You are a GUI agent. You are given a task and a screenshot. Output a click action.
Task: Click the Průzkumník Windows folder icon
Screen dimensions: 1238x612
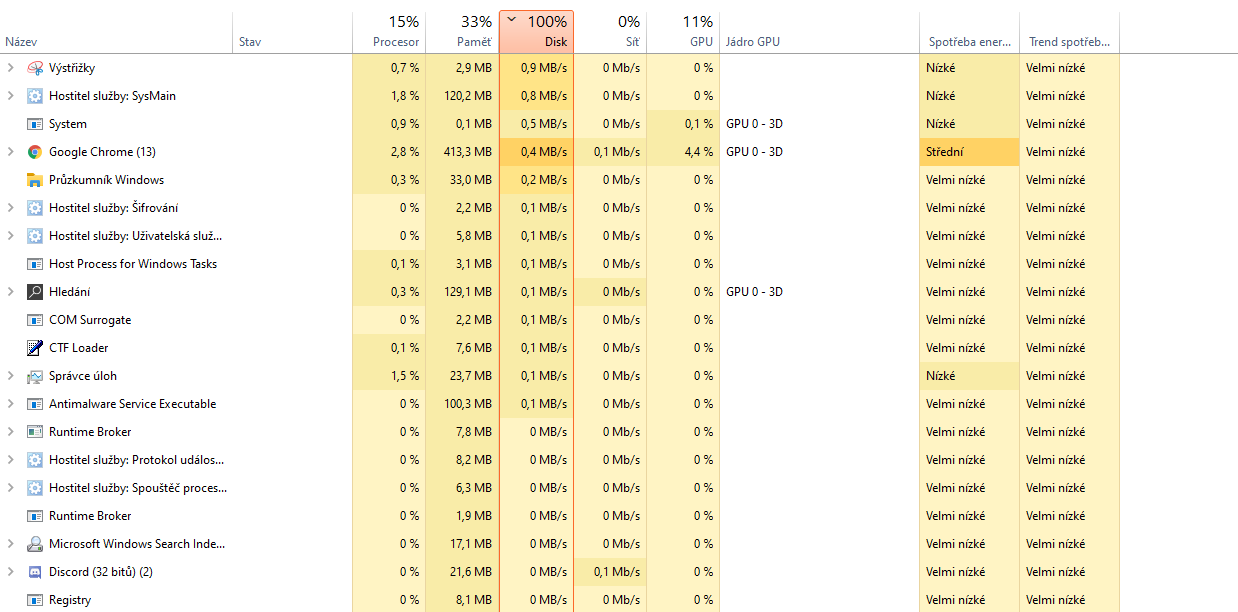[35, 180]
